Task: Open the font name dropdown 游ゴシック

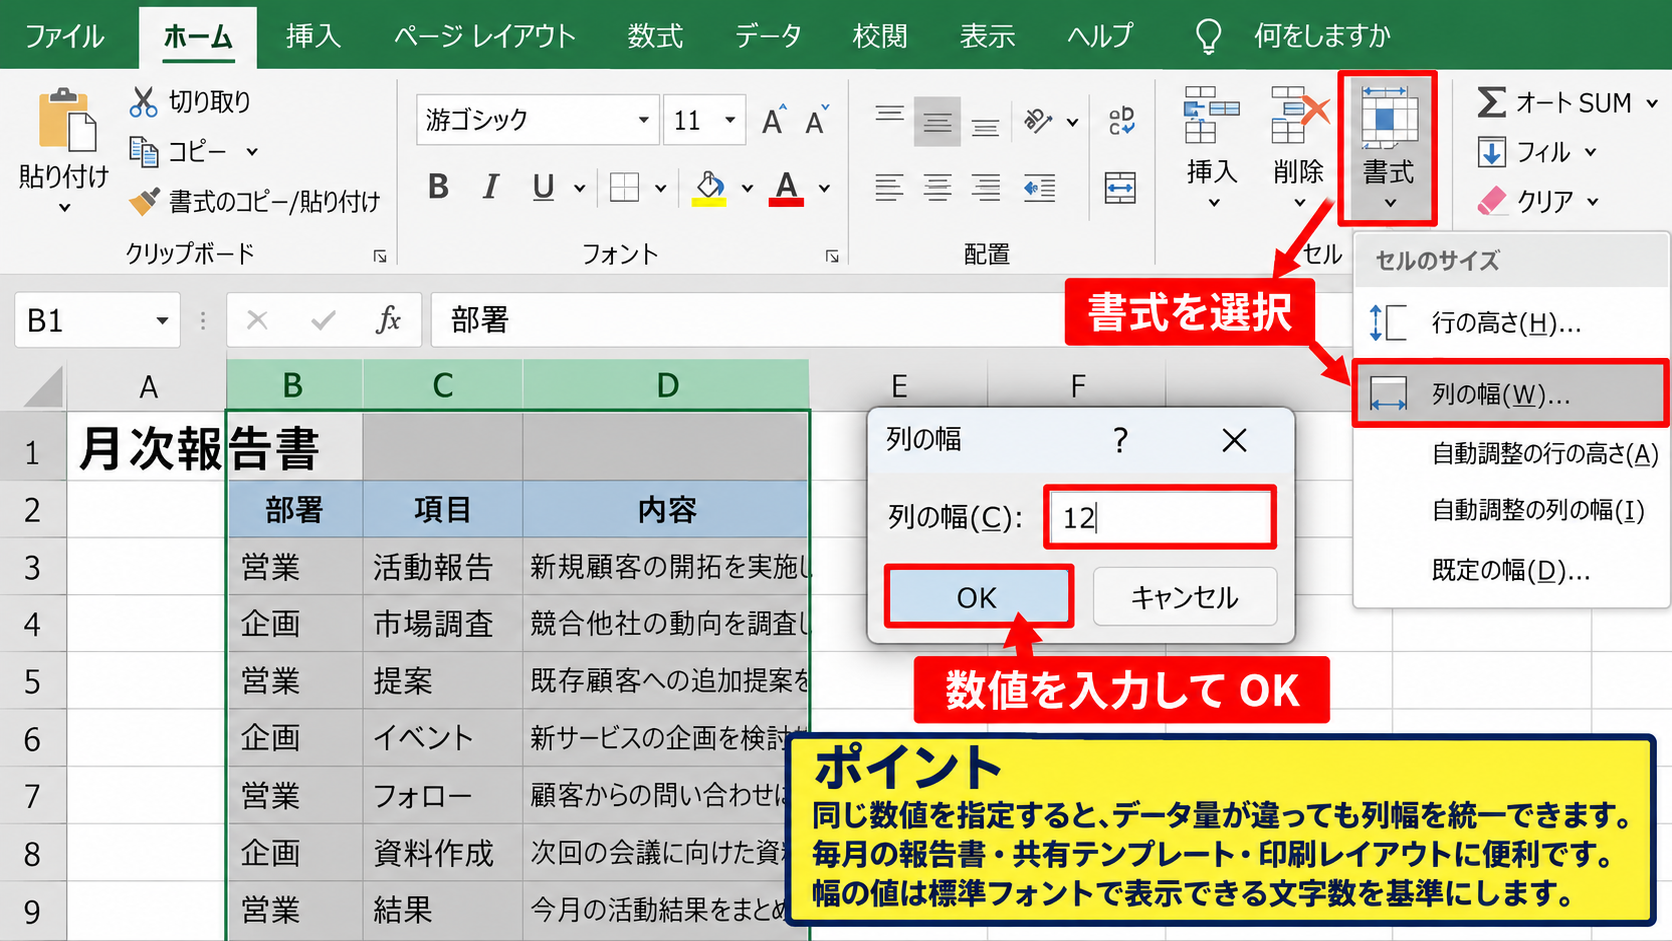Action: point(644,120)
